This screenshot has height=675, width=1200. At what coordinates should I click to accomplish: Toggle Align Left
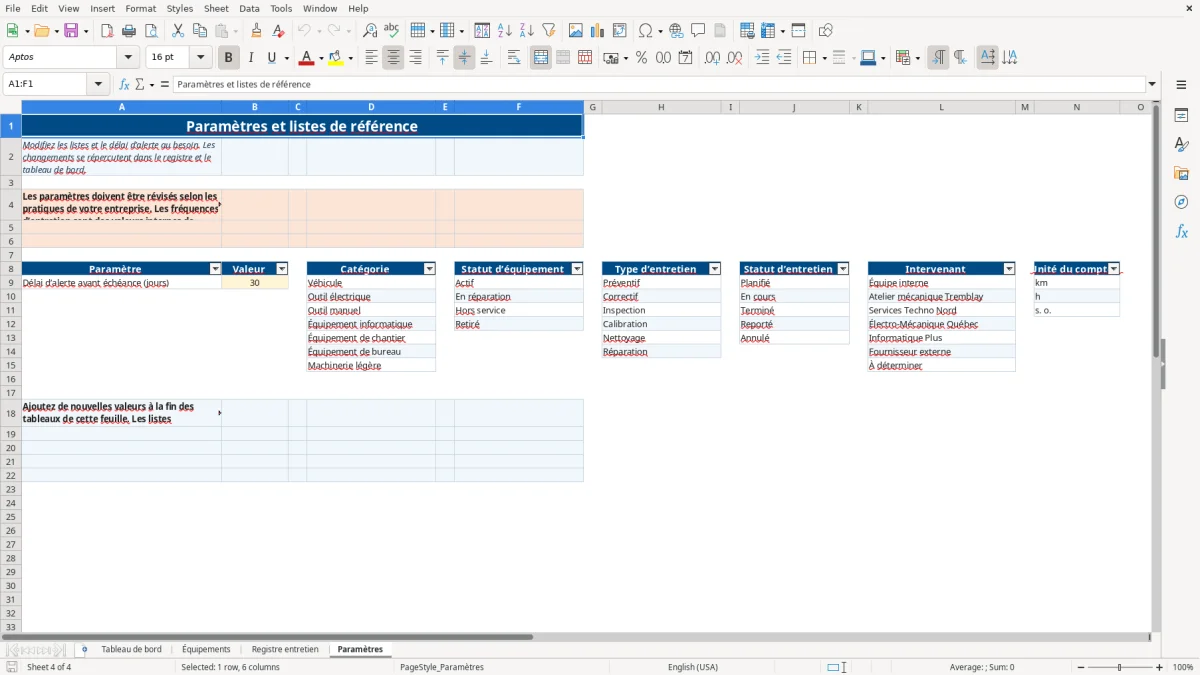point(371,58)
